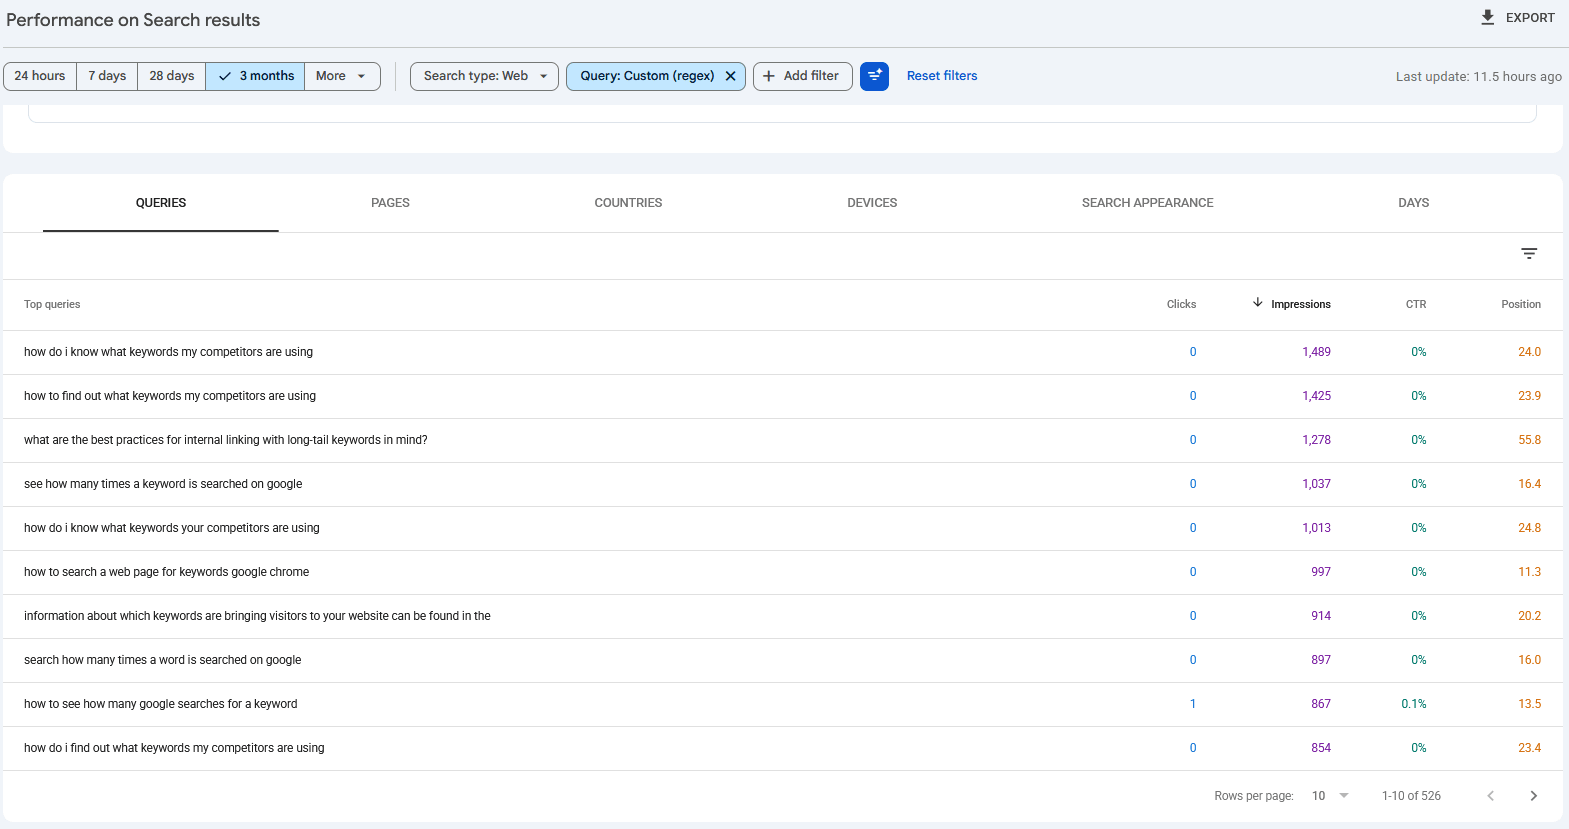Click the 13.5 position value
Viewport: 1569px width, 829px height.
click(x=1529, y=704)
